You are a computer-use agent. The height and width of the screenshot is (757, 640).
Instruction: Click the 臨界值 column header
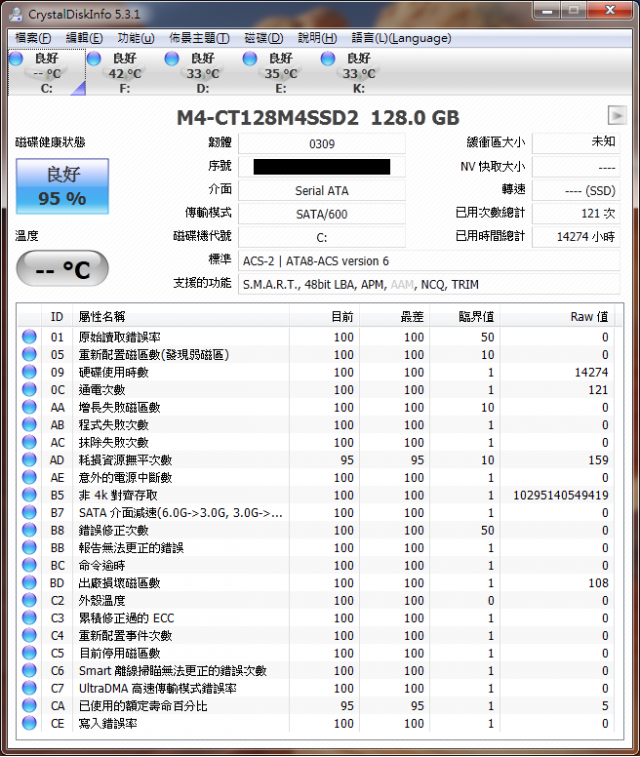coord(465,316)
